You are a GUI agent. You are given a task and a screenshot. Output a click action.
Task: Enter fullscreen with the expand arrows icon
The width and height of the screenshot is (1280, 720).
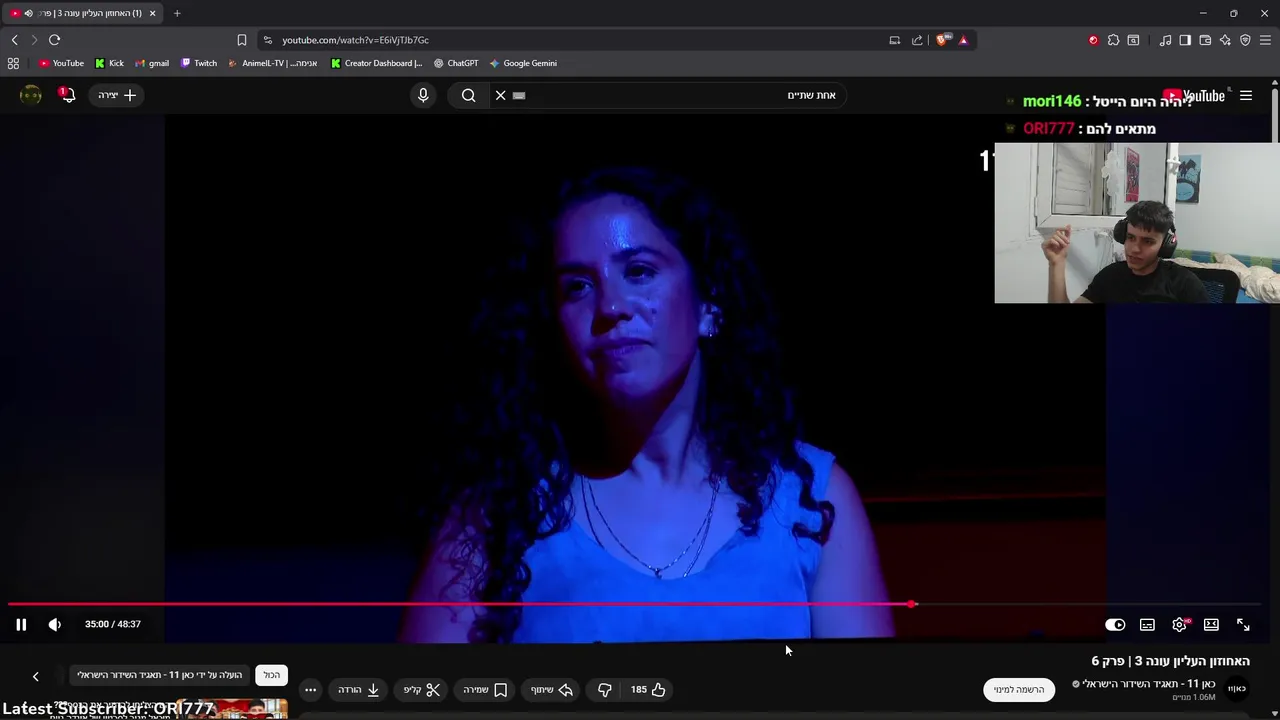pos(1243,625)
